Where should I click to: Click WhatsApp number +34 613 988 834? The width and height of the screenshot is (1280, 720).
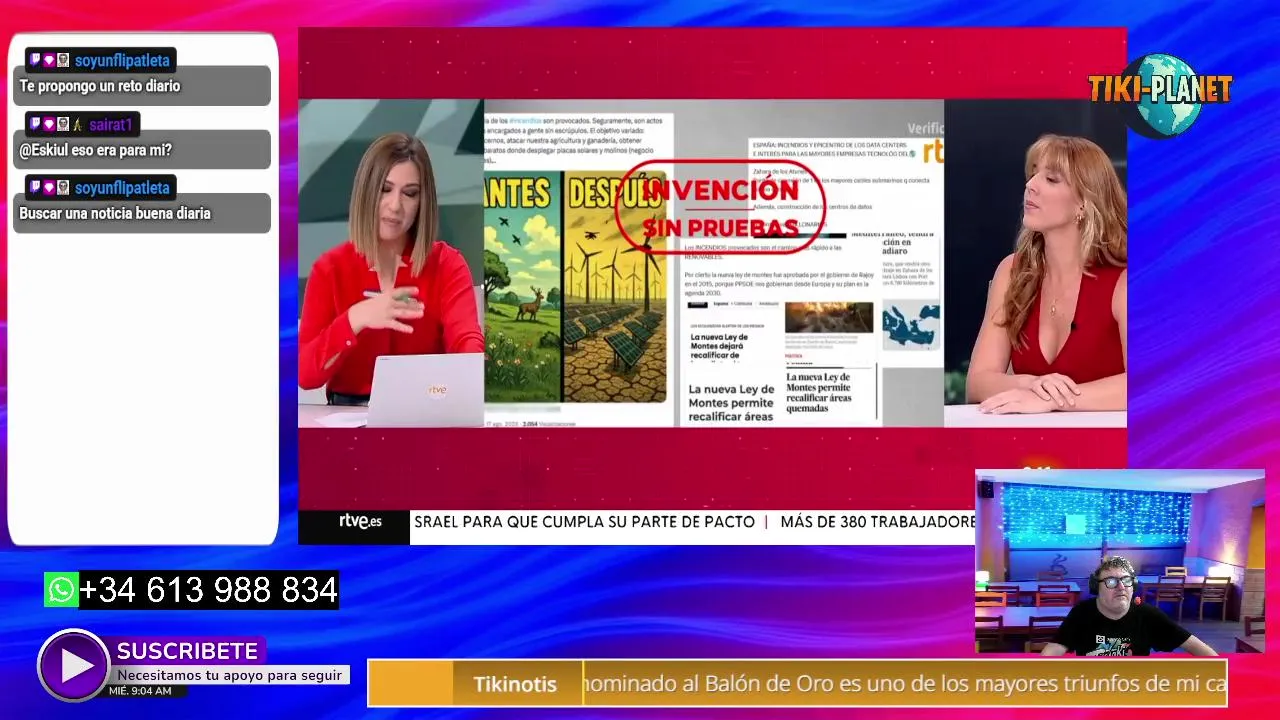click(x=208, y=590)
